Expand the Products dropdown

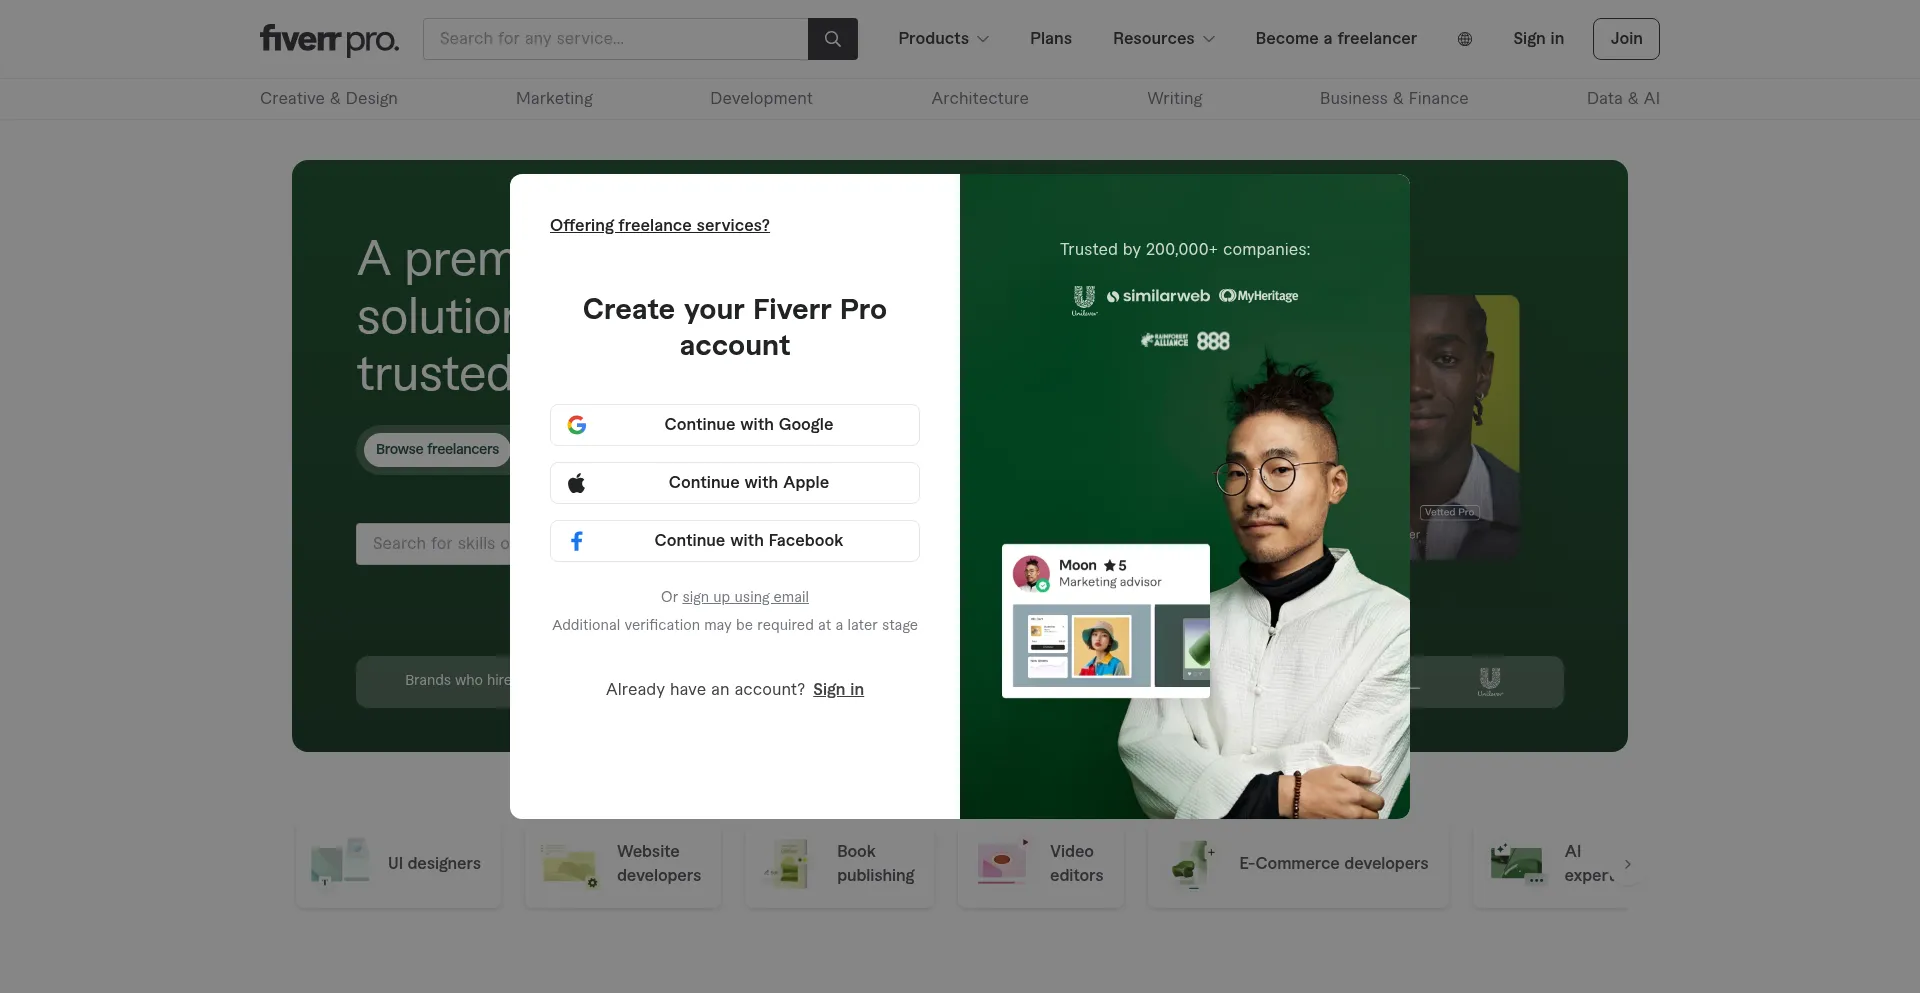click(x=943, y=39)
